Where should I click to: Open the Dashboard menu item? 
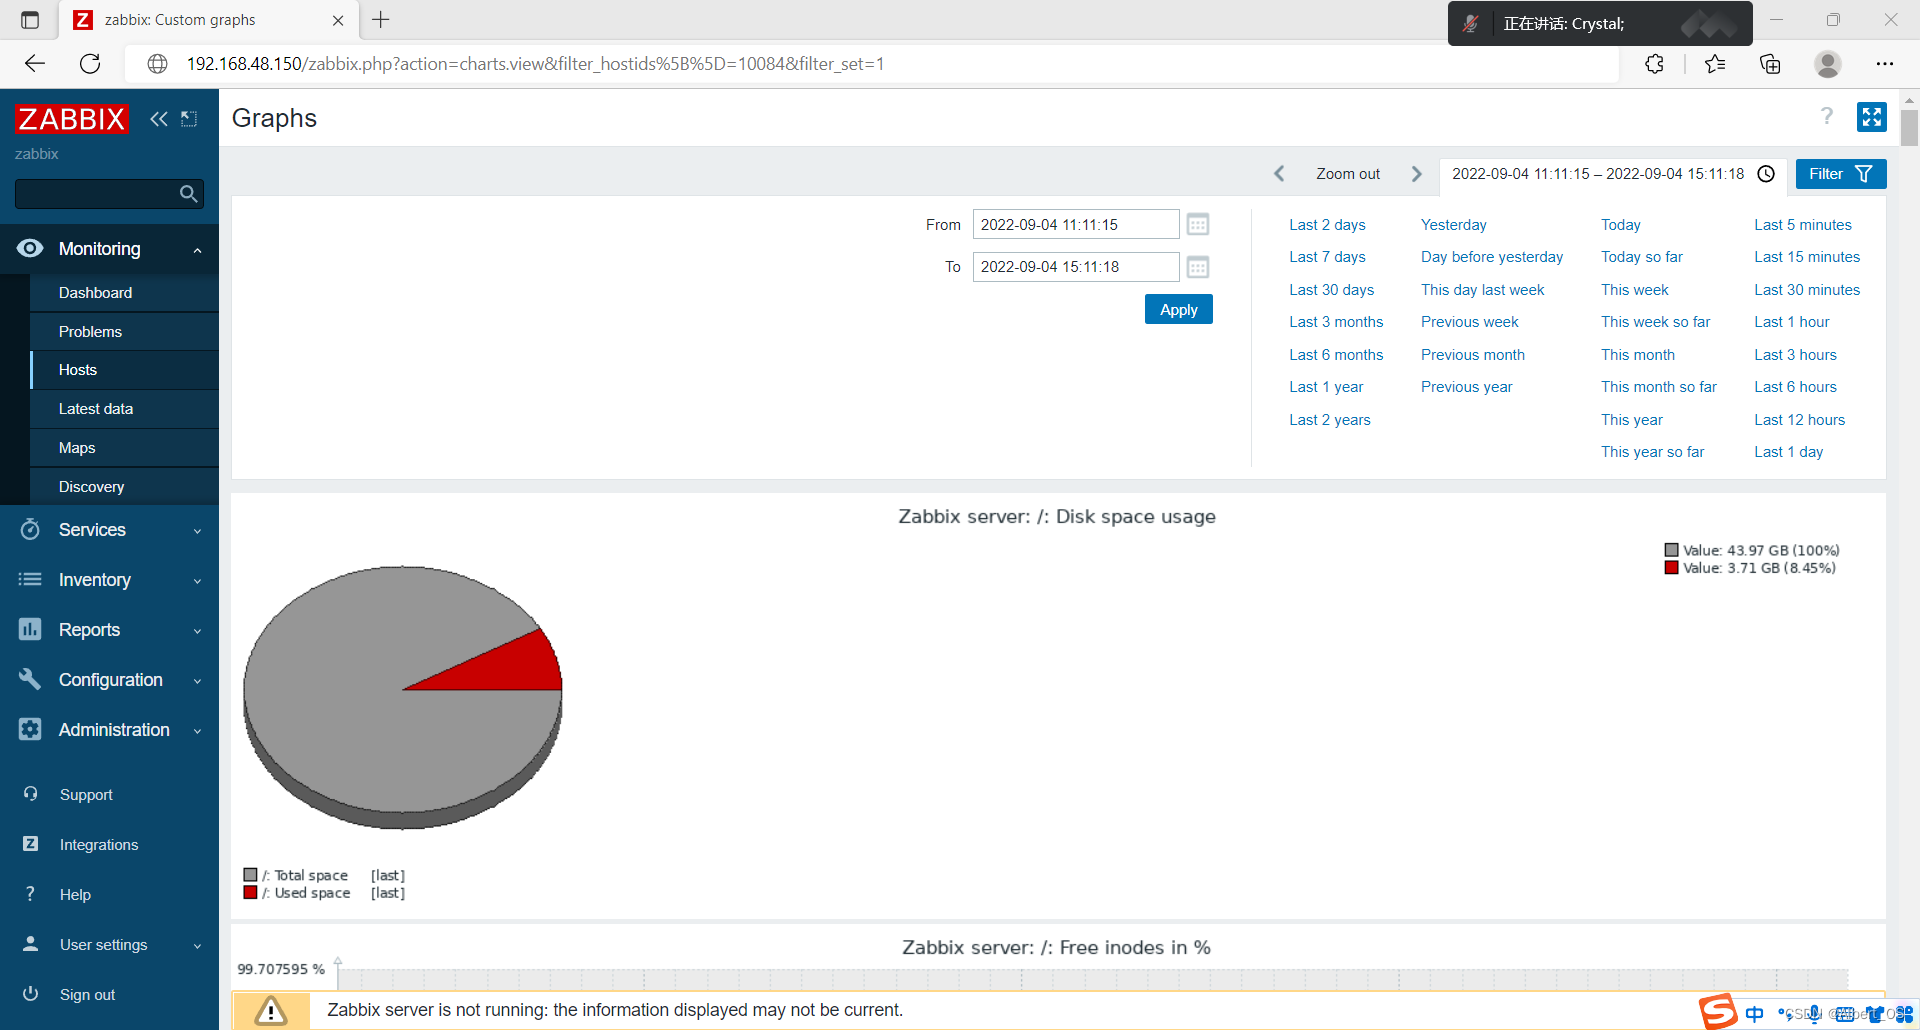(x=124, y=292)
